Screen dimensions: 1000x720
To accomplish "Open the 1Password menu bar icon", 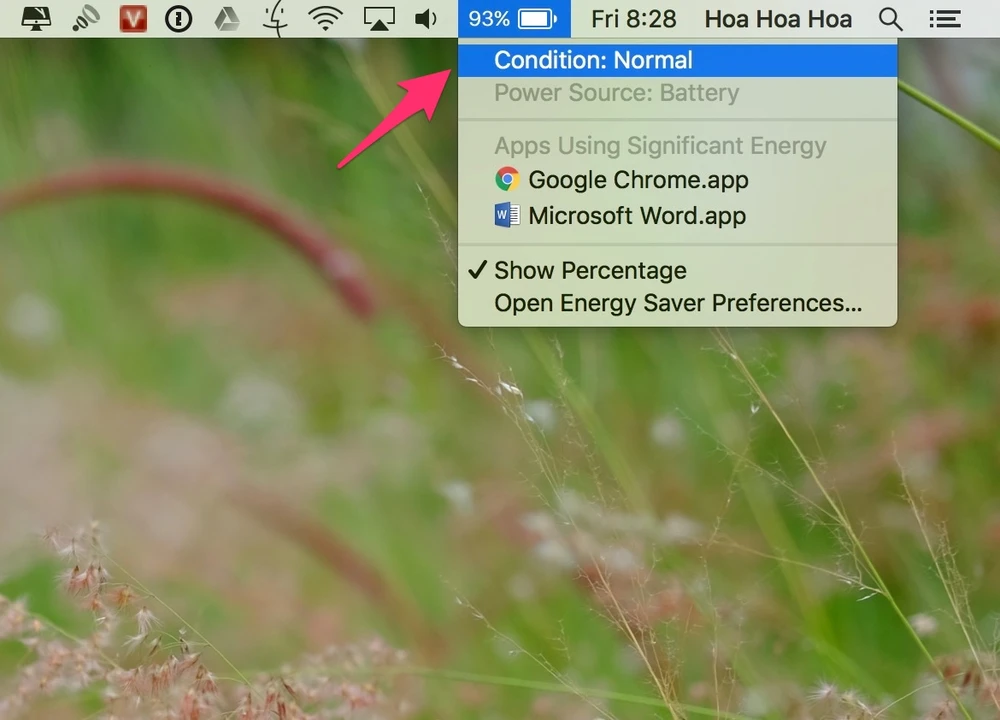I will (x=179, y=18).
